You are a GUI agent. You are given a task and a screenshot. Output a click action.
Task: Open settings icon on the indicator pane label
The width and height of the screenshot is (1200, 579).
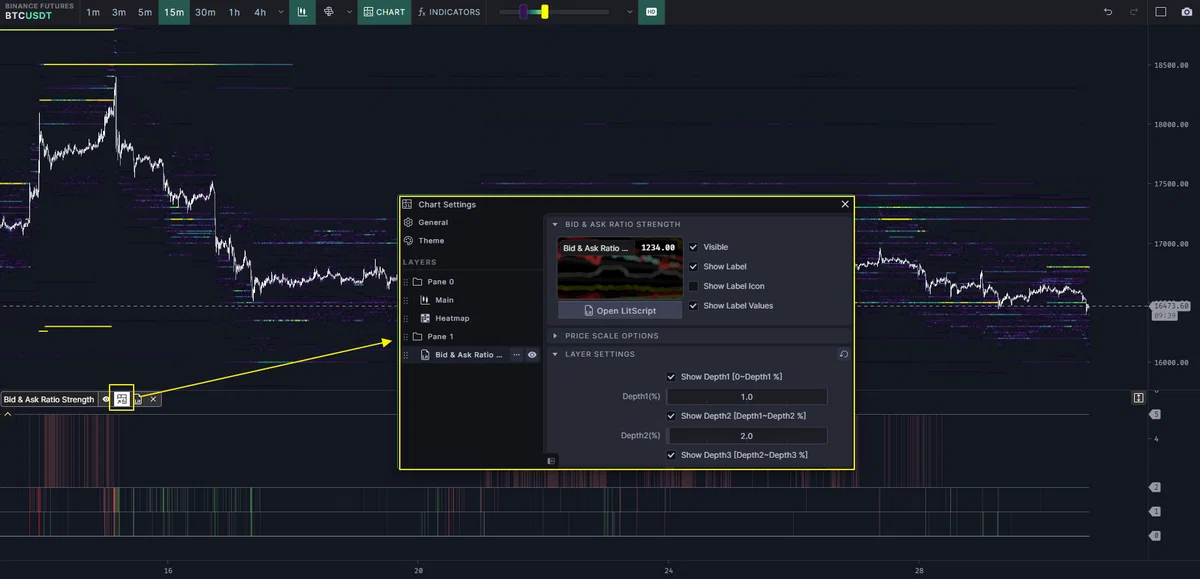click(121, 399)
